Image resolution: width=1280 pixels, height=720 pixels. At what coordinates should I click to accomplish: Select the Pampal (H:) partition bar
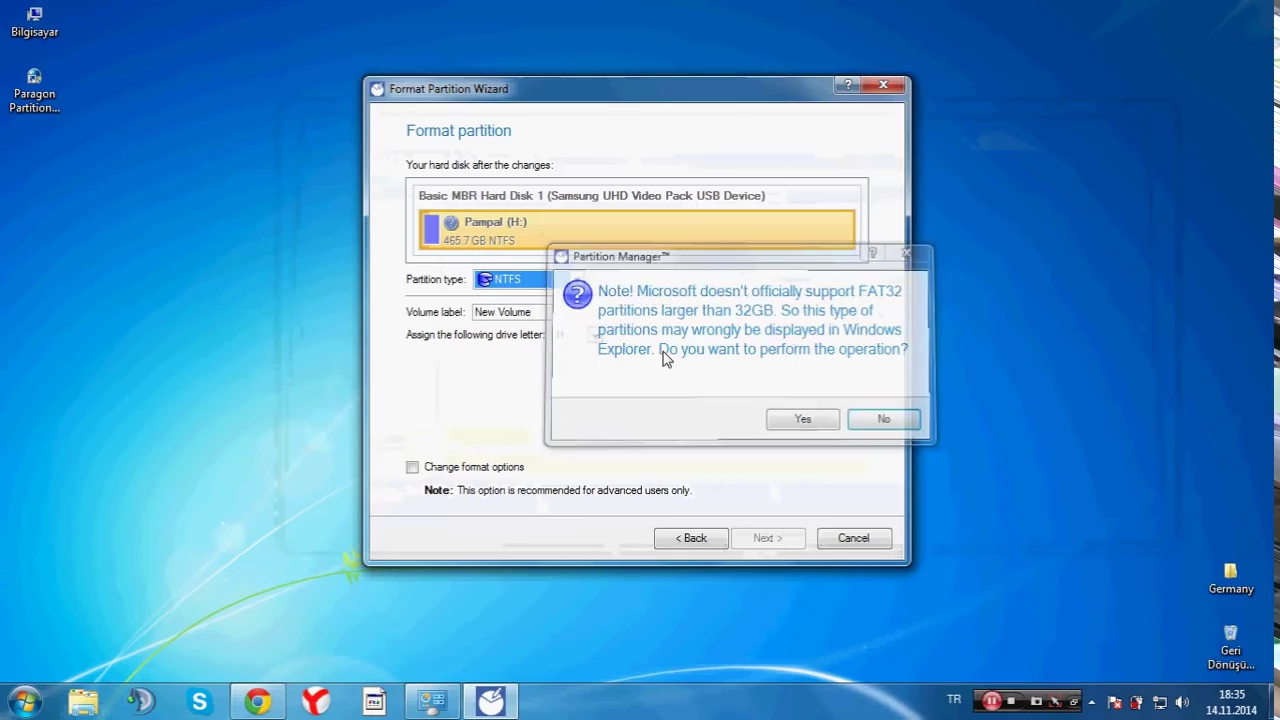[637, 230]
